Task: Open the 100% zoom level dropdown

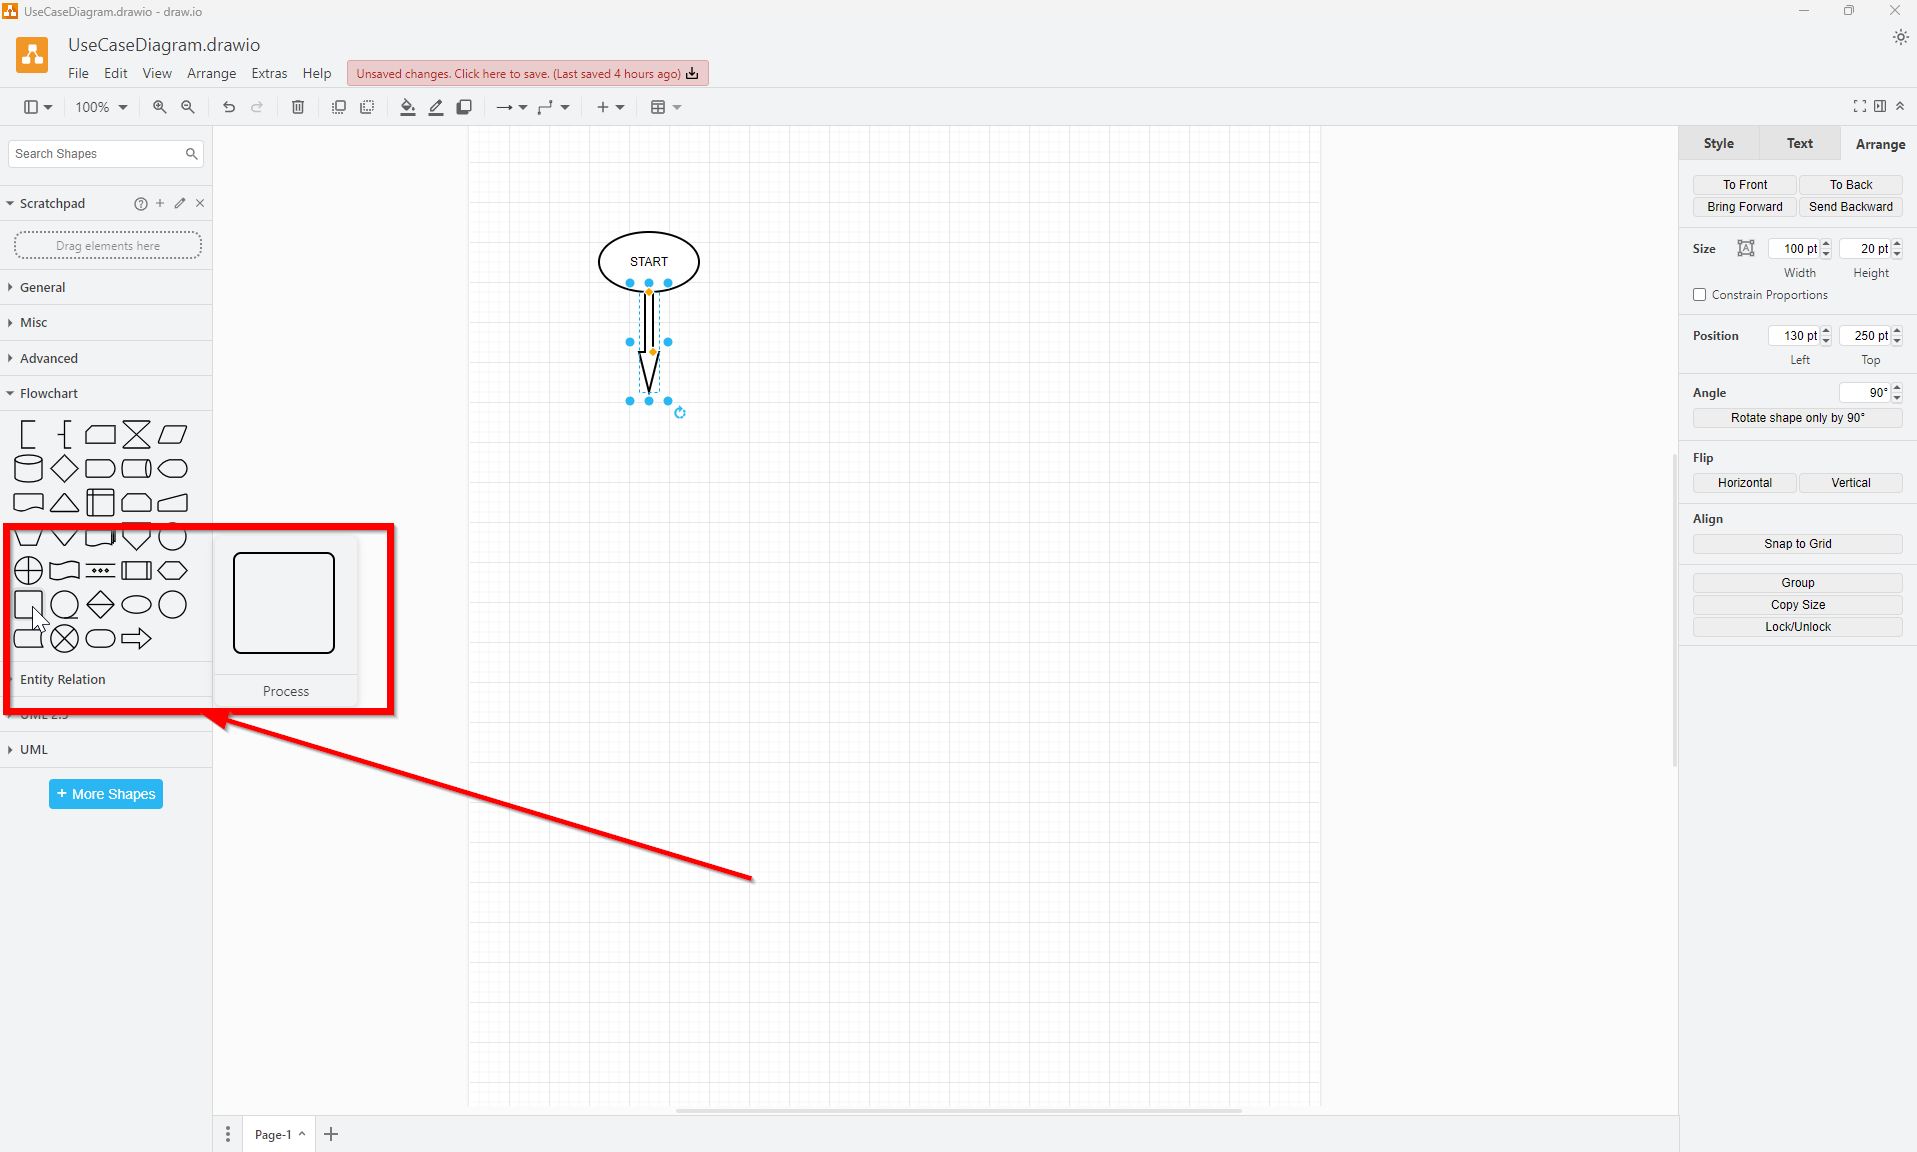Action: 101,107
